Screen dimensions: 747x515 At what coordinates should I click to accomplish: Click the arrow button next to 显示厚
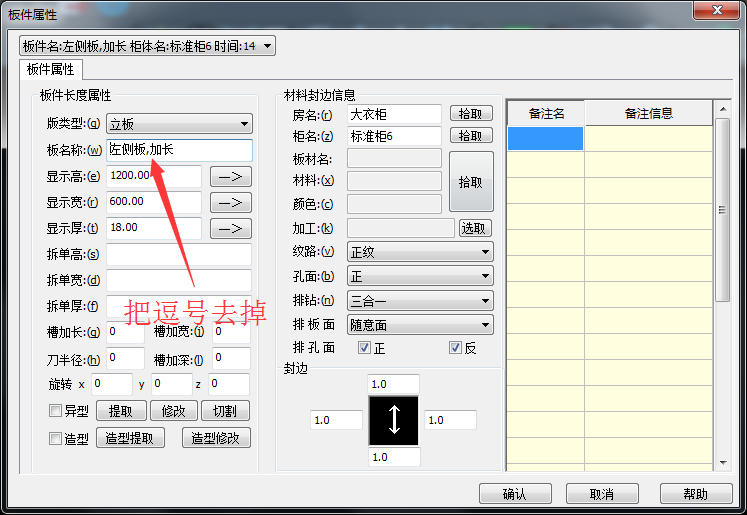coord(230,229)
